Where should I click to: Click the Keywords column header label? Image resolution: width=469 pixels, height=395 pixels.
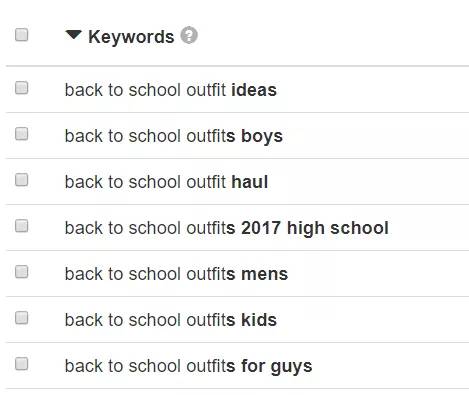131,36
